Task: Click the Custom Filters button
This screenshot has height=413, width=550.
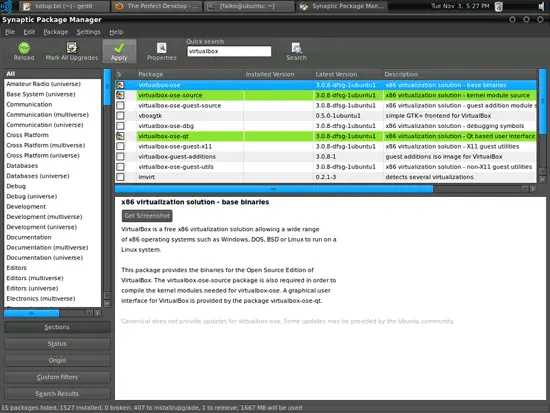Action: [57, 377]
